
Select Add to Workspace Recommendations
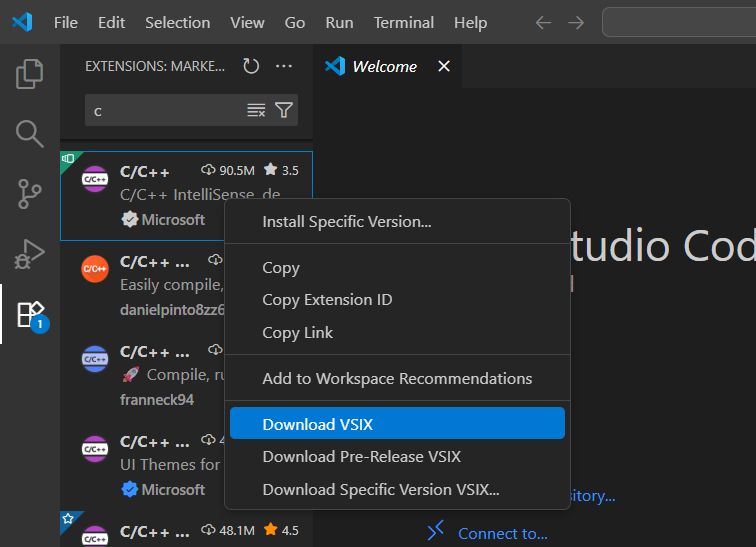(x=397, y=378)
